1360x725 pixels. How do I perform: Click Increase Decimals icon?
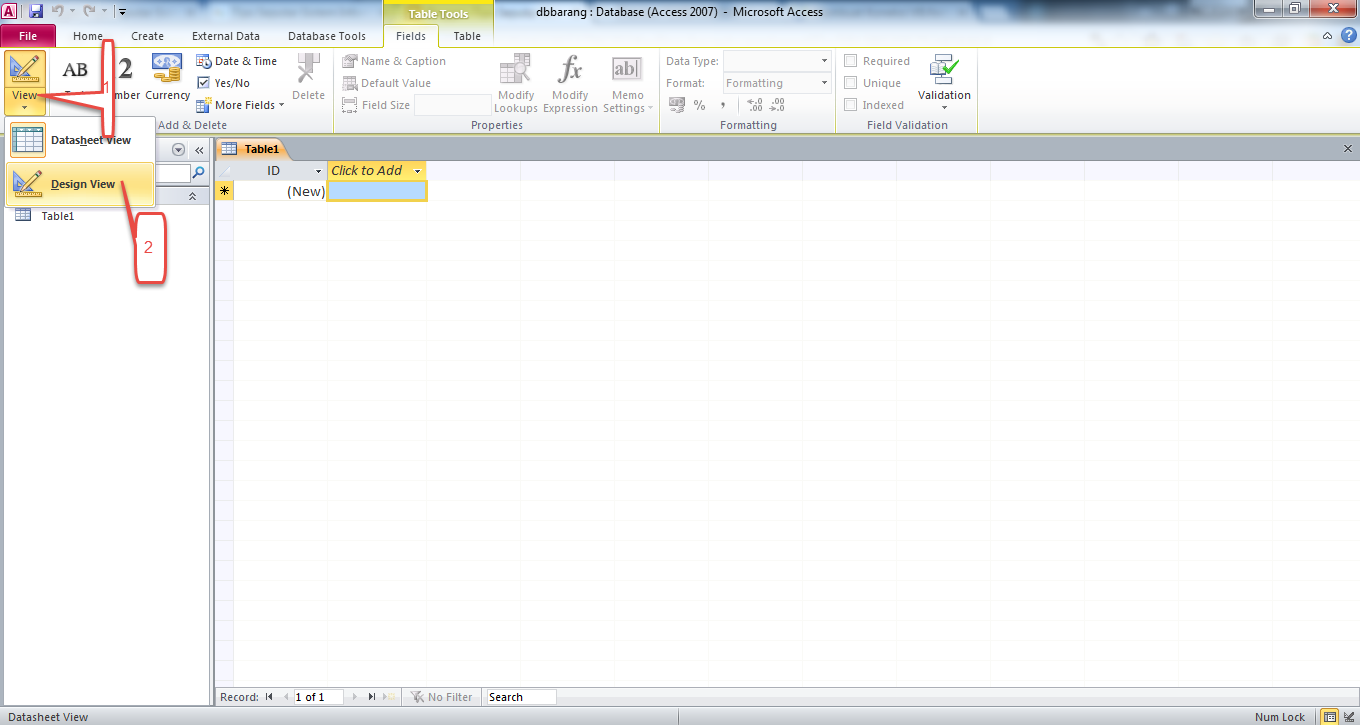coord(755,105)
